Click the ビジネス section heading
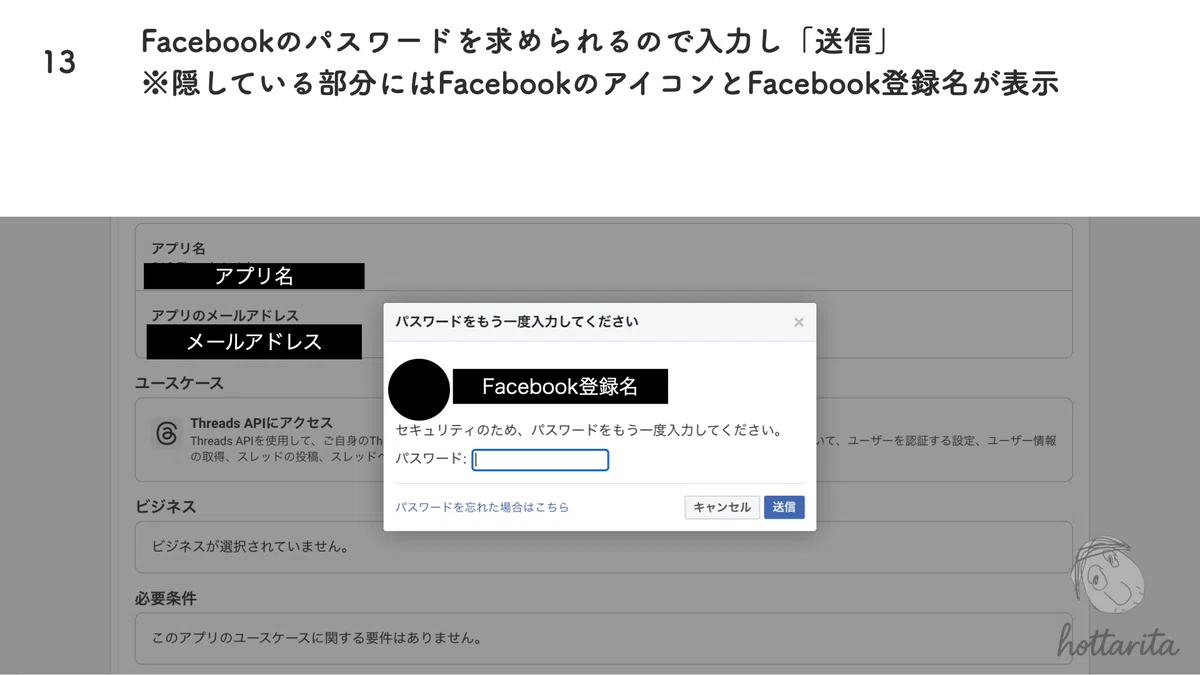The image size is (1200, 675). pyautogui.click(x=165, y=507)
